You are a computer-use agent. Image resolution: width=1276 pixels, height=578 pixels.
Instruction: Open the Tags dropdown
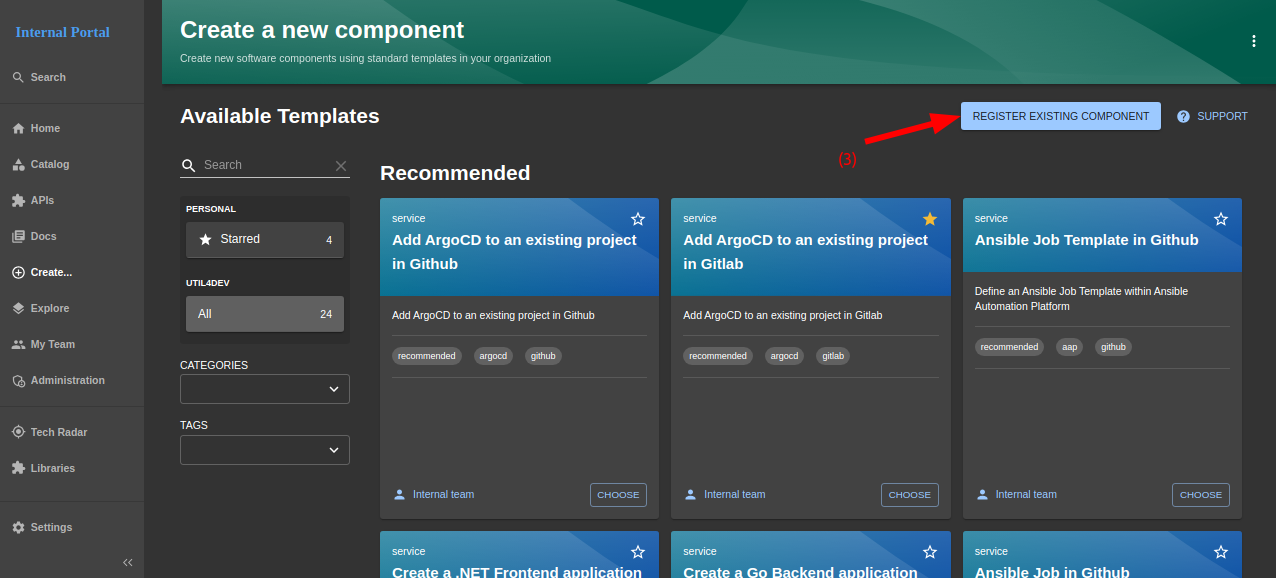click(265, 450)
